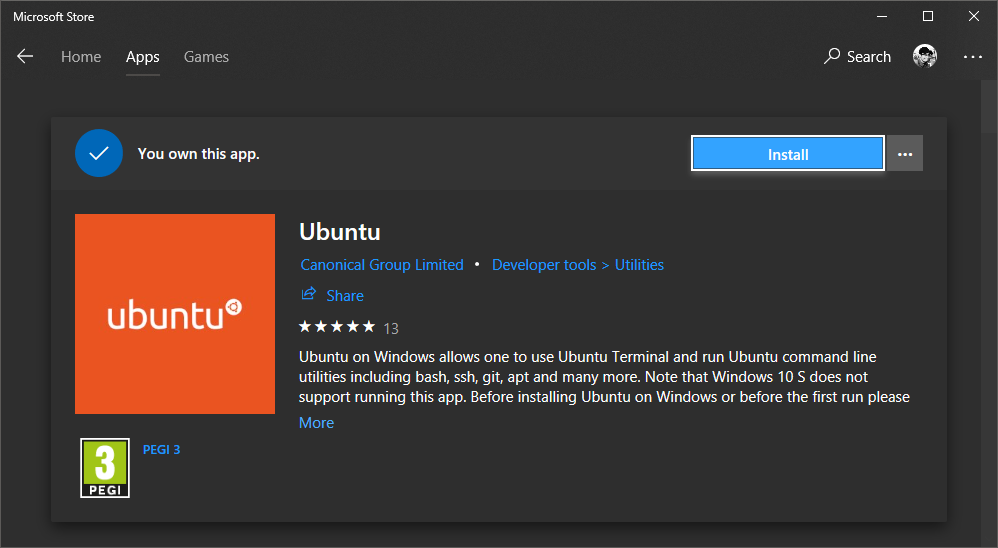Close the Microsoft Store window
This screenshot has height=548, width=998.
[x=974, y=17]
